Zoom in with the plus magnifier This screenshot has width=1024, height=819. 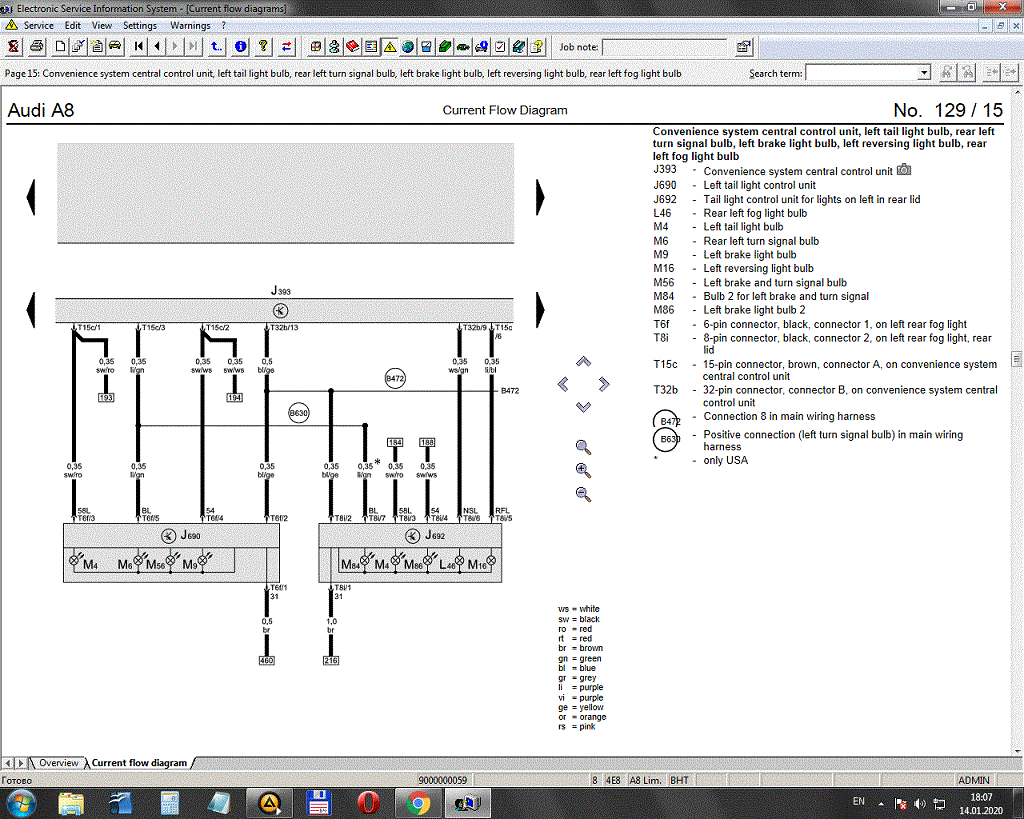(x=583, y=470)
